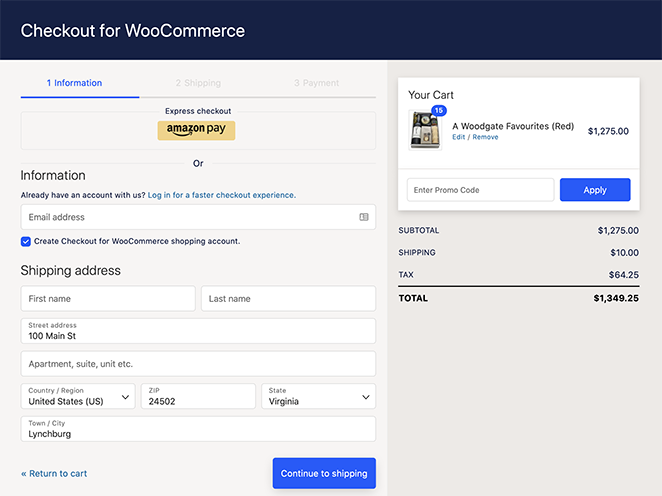The image size is (662, 496).
Task: Click the quantity badge on cart item
Action: click(x=438, y=110)
